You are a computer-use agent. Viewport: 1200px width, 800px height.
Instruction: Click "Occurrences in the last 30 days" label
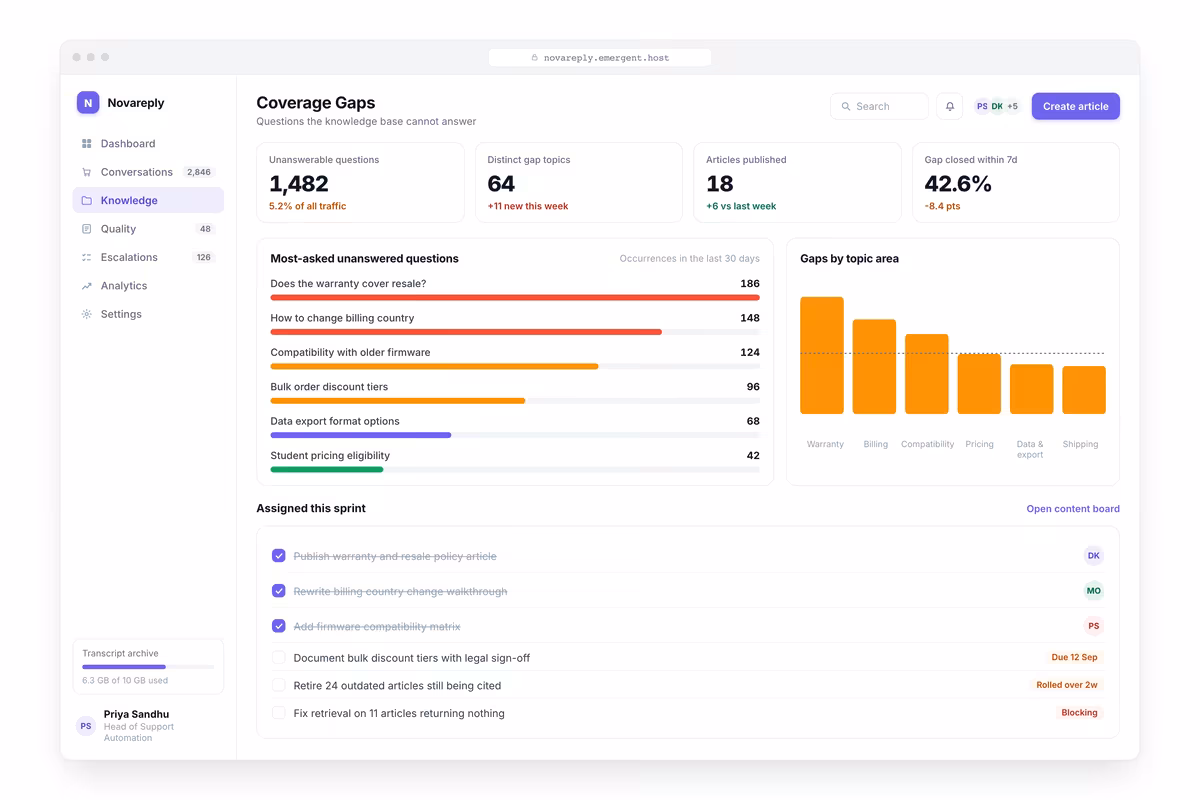point(690,259)
